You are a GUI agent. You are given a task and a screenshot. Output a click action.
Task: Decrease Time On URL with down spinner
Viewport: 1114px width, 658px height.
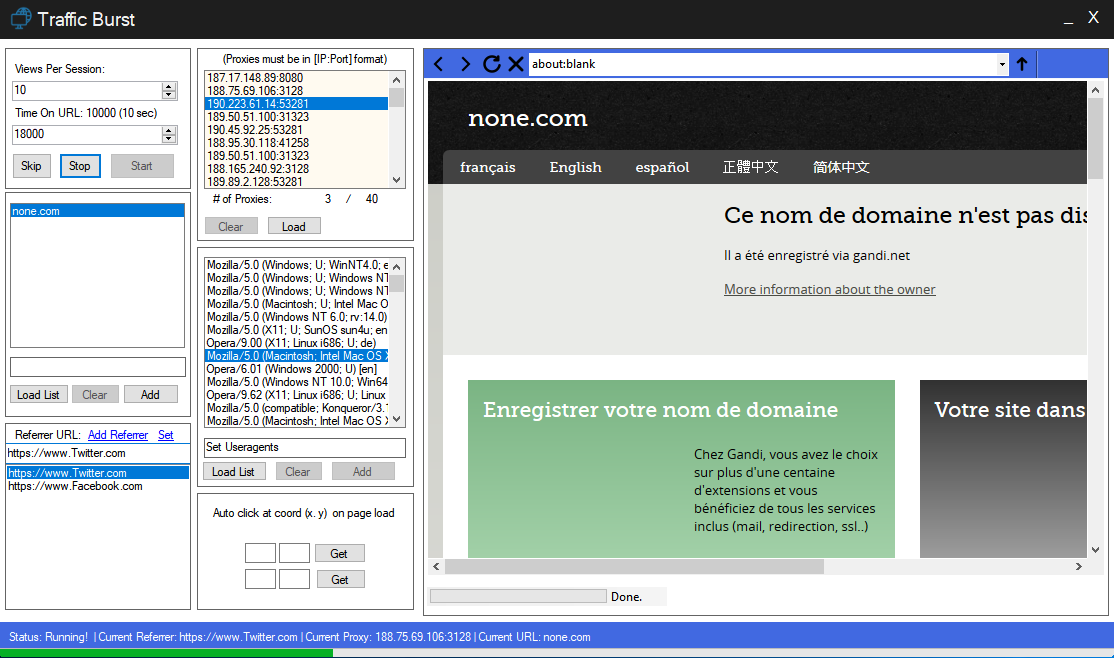tap(169, 139)
